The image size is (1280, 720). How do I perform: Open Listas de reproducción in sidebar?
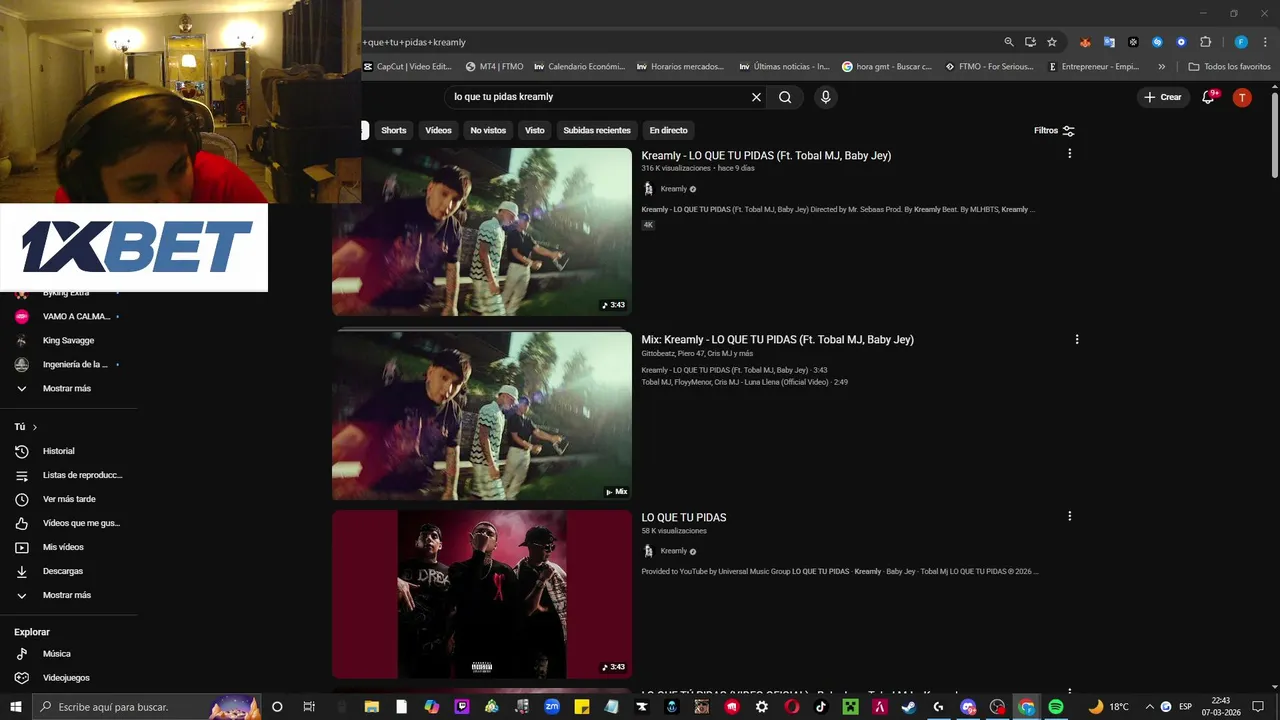pyautogui.click(x=67, y=475)
